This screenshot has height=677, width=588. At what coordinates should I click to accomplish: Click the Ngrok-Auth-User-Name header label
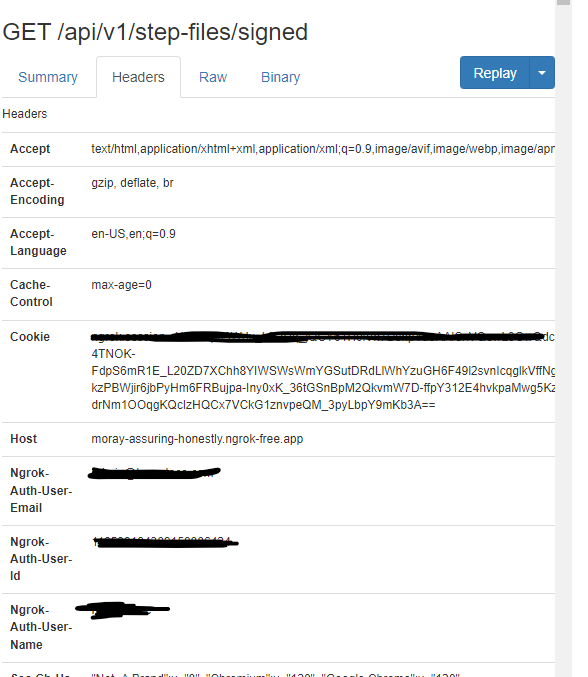pyautogui.click(x=41, y=627)
